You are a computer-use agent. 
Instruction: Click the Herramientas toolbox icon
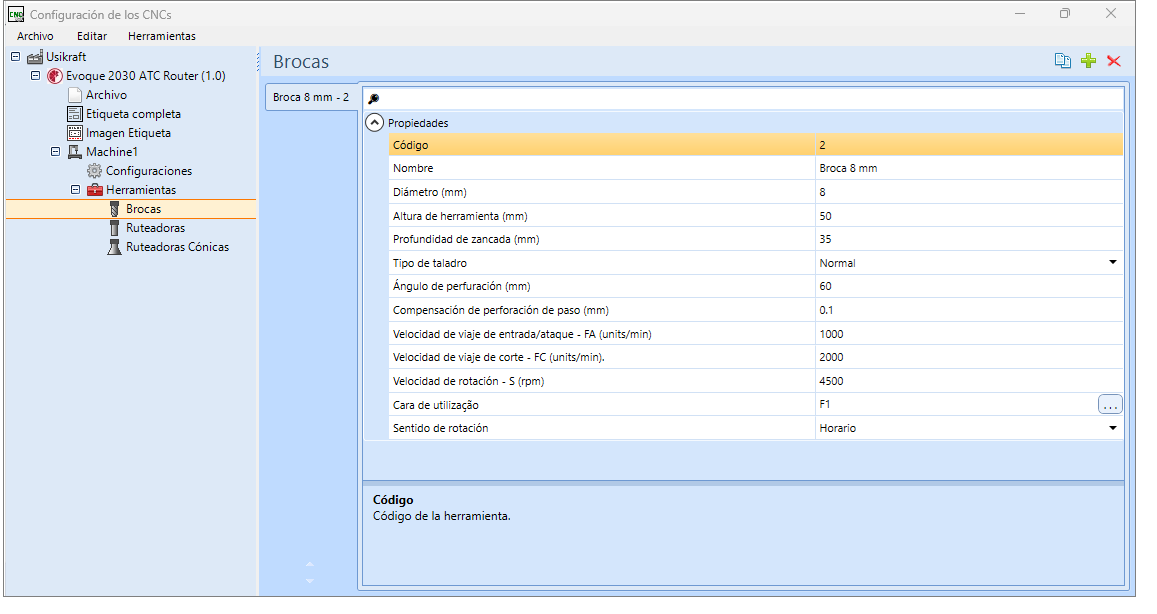(x=94, y=190)
